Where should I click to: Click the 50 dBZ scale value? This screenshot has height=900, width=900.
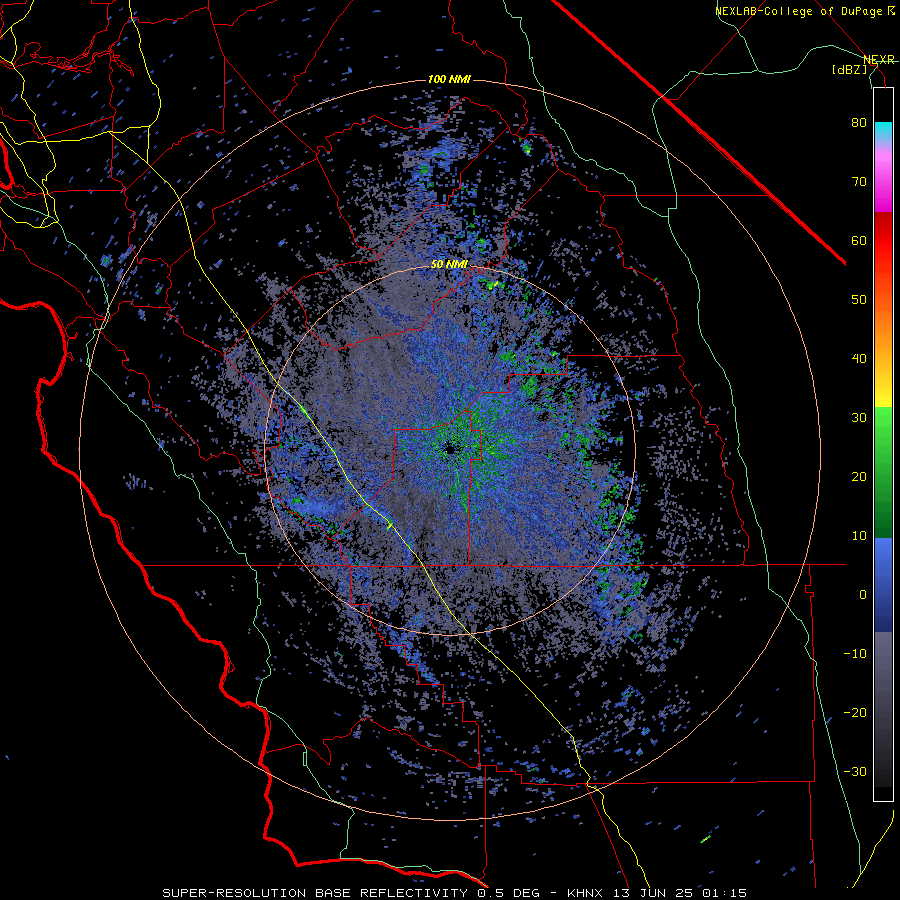(x=859, y=300)
